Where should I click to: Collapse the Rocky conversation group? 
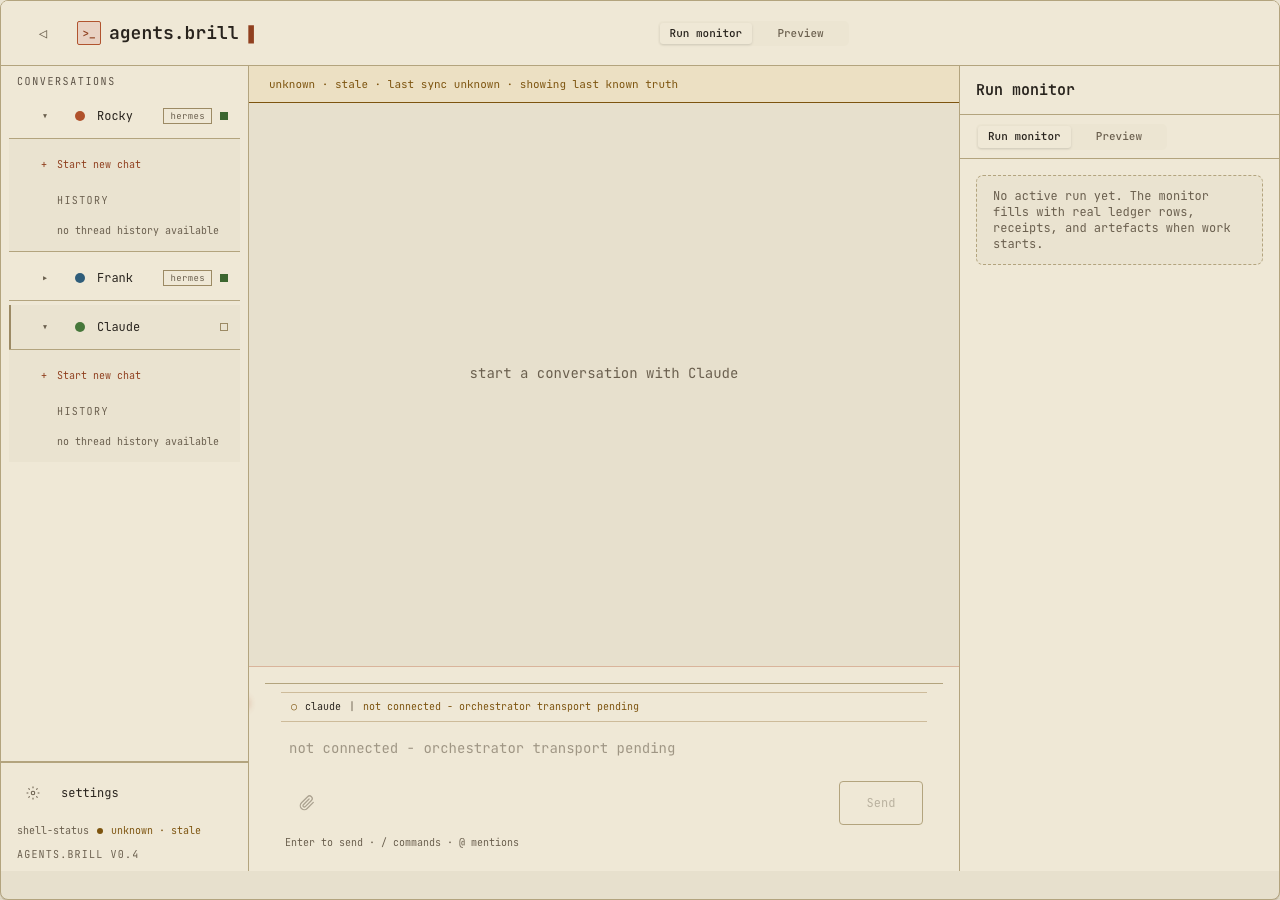(x=45, y=116)
